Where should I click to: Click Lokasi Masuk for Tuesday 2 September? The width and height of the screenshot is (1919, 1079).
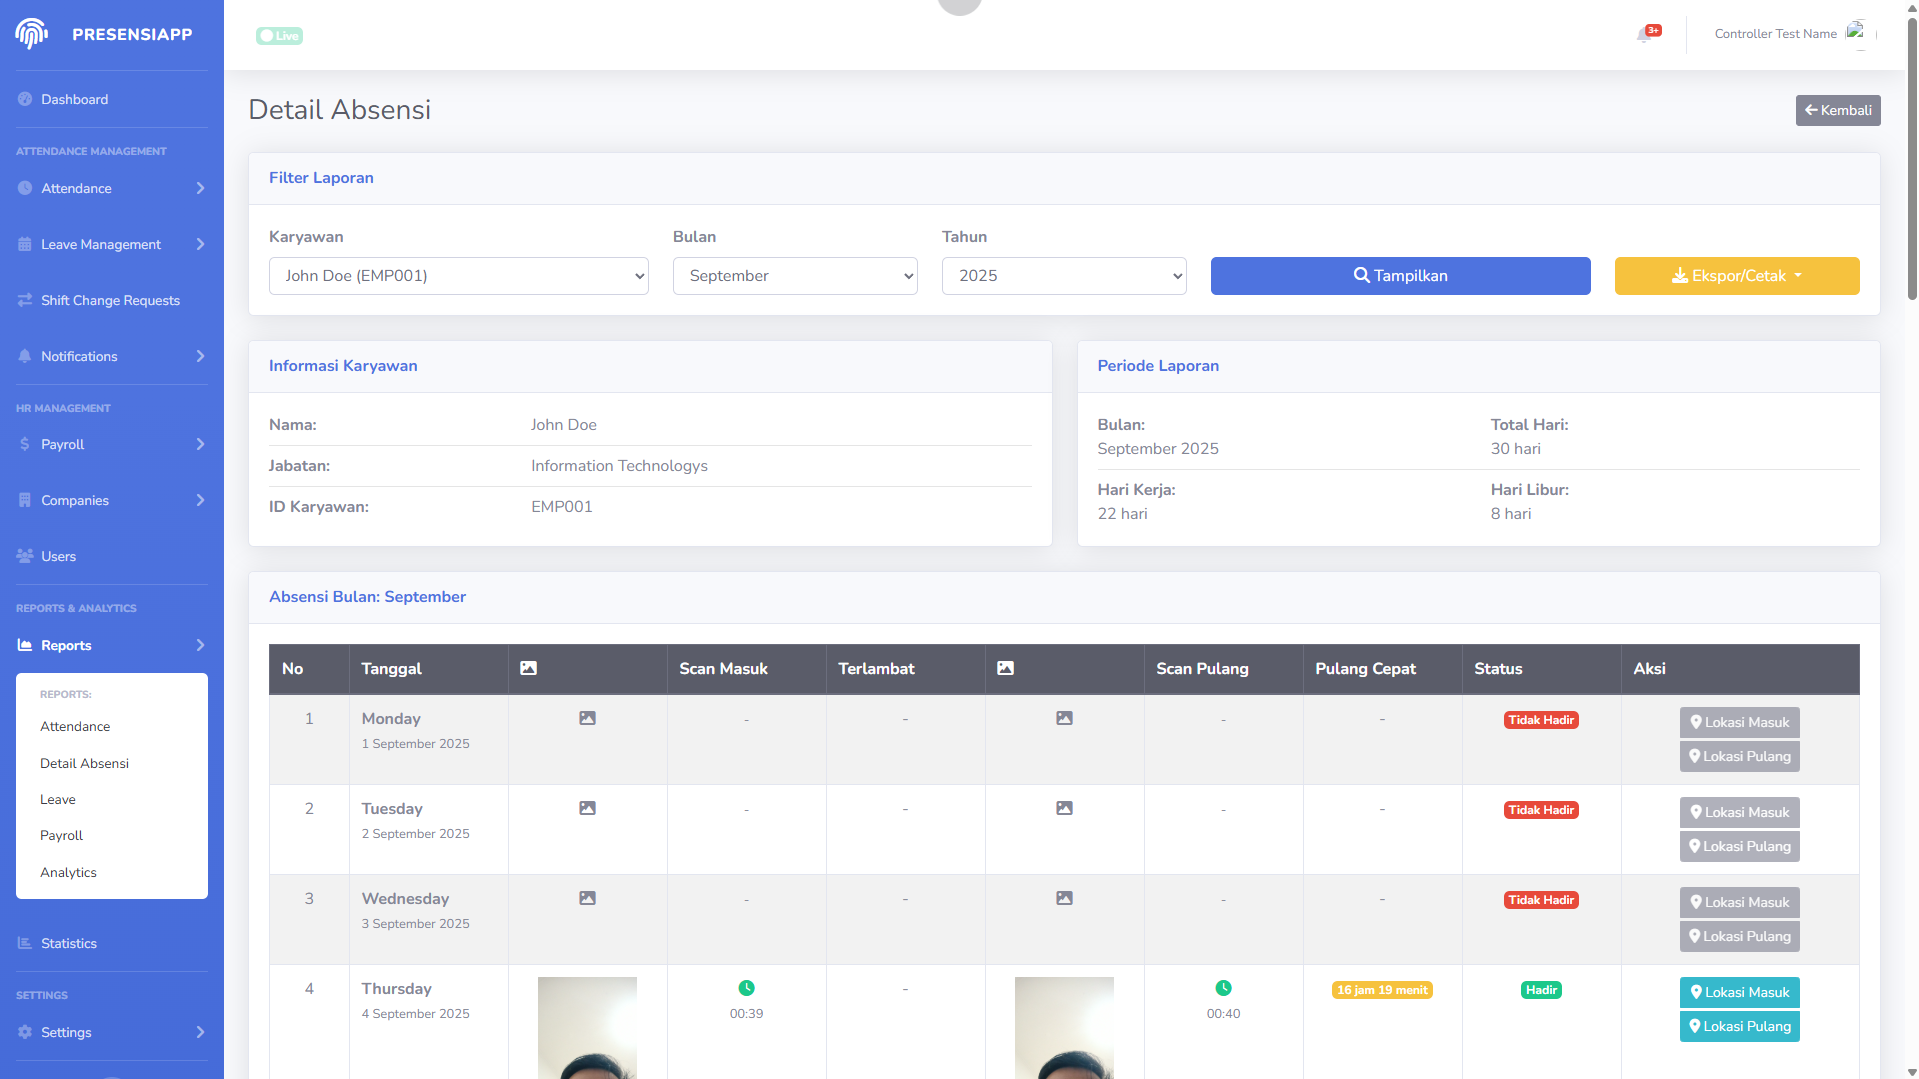click(x=1740, y=812)
